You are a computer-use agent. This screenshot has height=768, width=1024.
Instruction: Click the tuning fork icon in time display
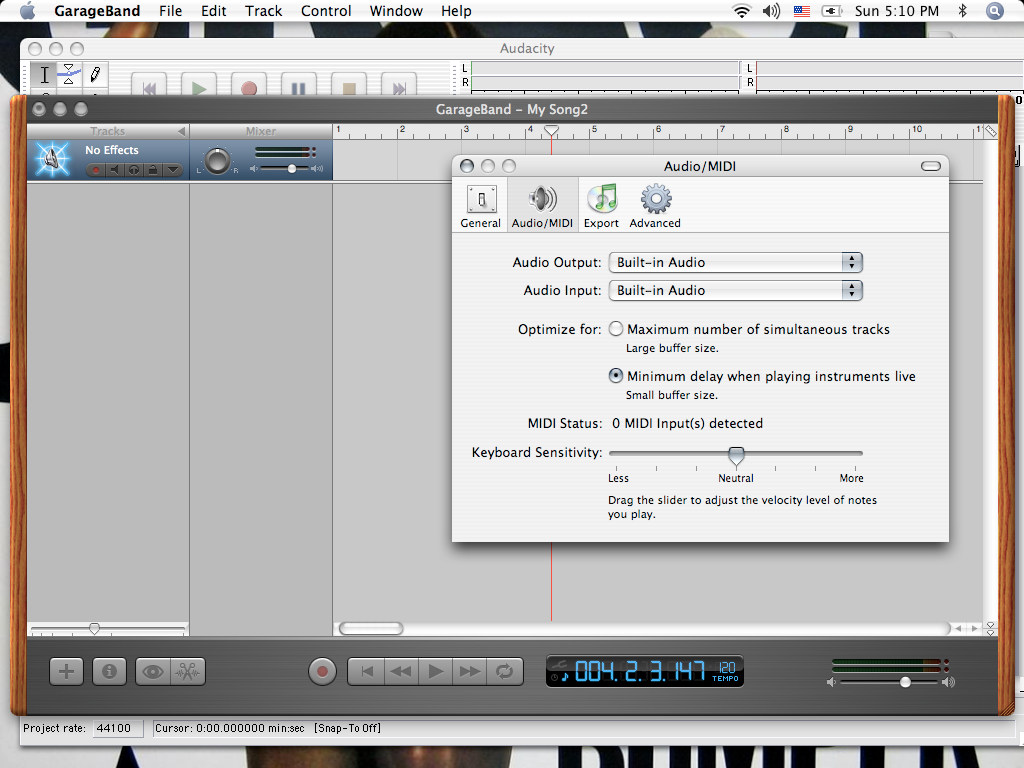[560, 665]
